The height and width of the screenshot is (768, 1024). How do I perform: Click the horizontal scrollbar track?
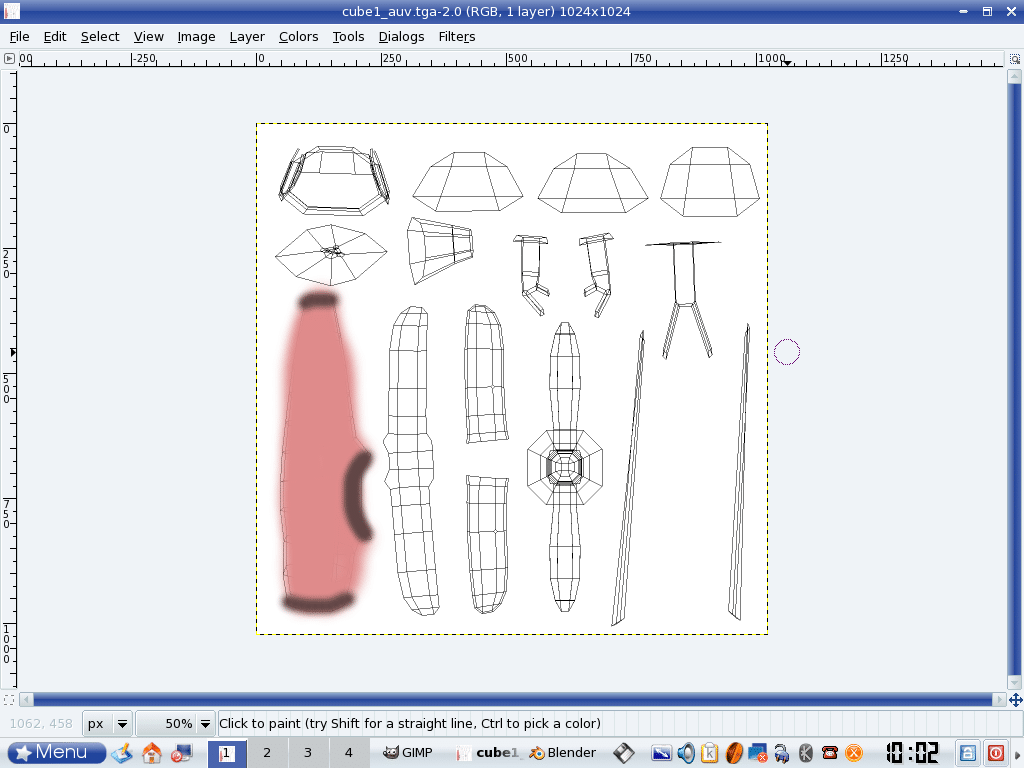coord(512,700)
